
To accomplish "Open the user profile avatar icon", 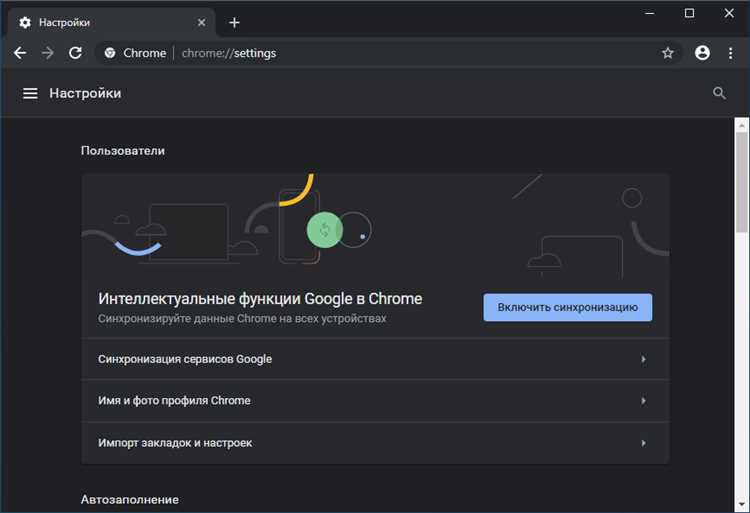I will 703,53.
